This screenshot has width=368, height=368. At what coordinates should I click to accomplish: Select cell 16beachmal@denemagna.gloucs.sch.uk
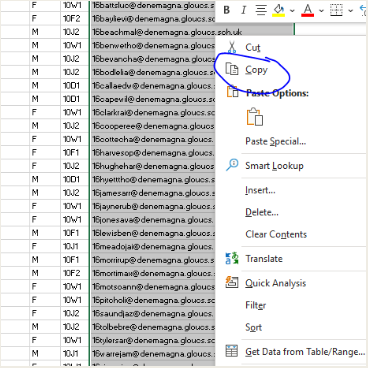pyautogui.click(x=192, y=32)
